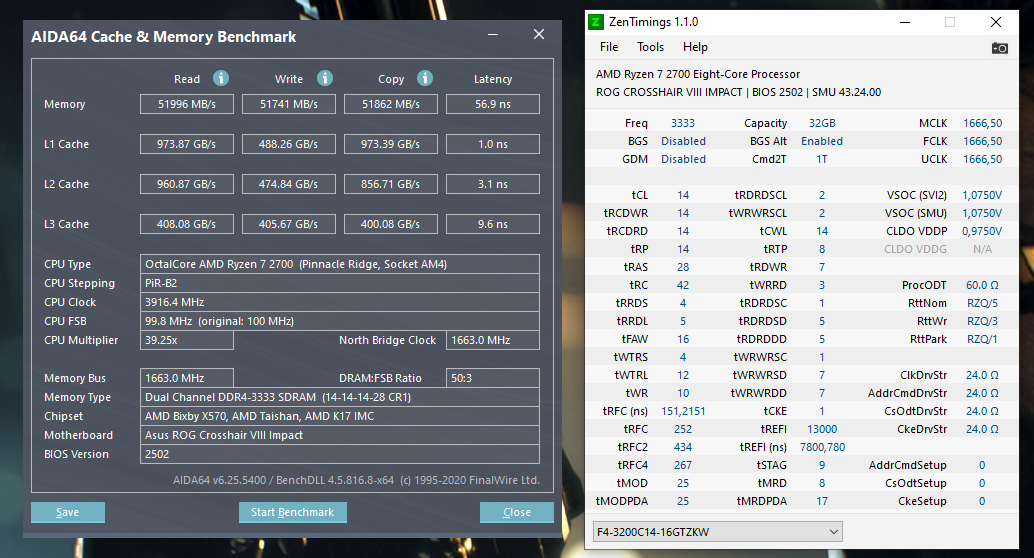1034x558 pixels.
Task: Click the tRFC (ns) value 151,2151
Action: pyautogui.click(x=683, y=411)
